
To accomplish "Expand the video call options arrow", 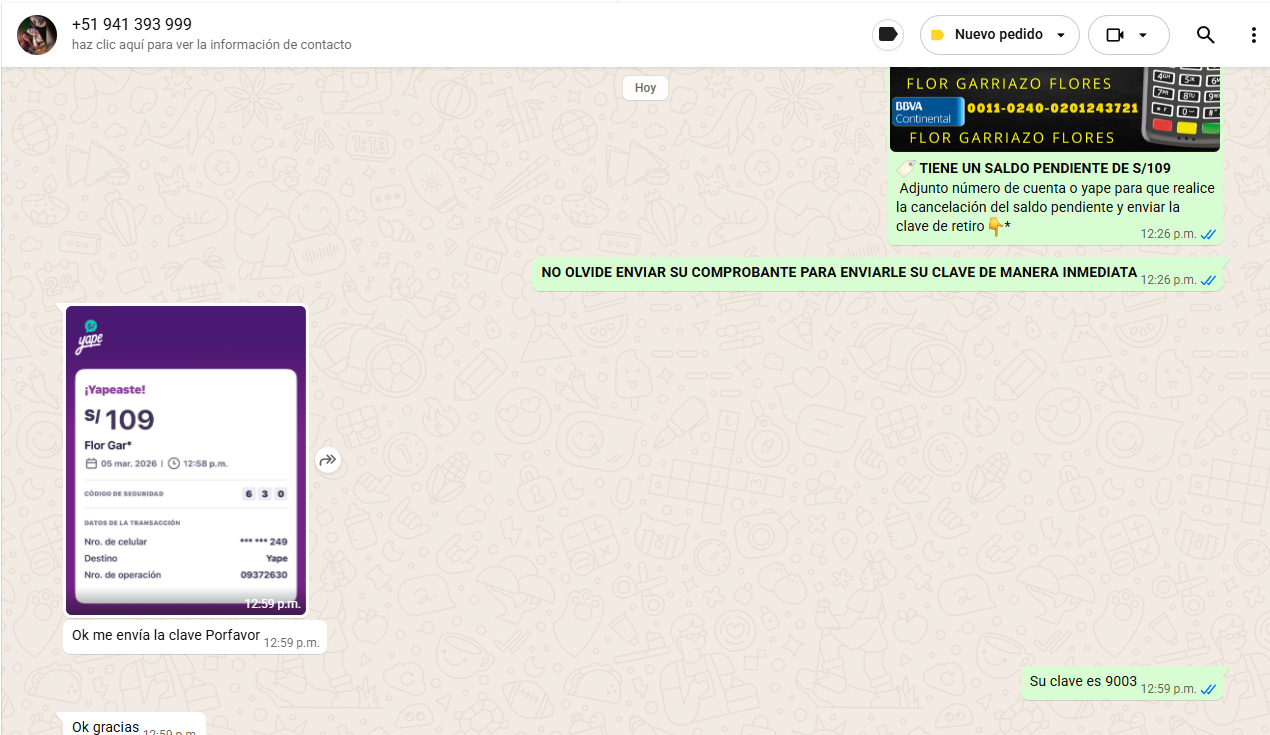I will coord(1143,35).
